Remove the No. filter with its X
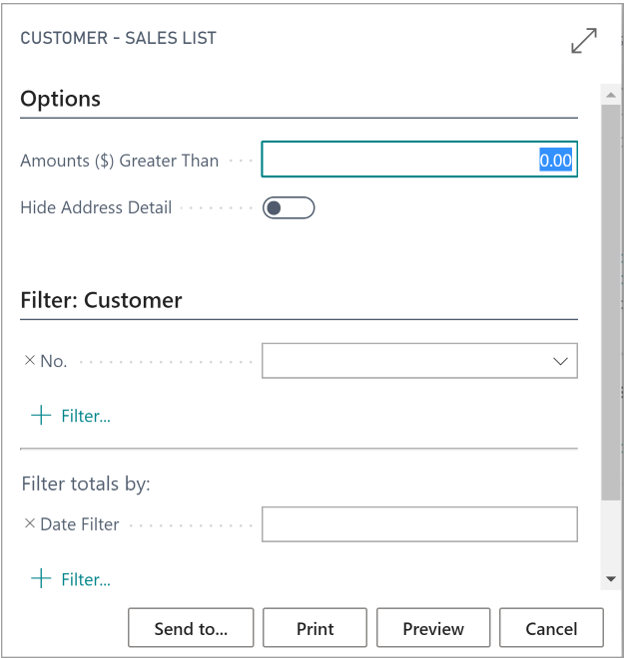 coord(30,360)
